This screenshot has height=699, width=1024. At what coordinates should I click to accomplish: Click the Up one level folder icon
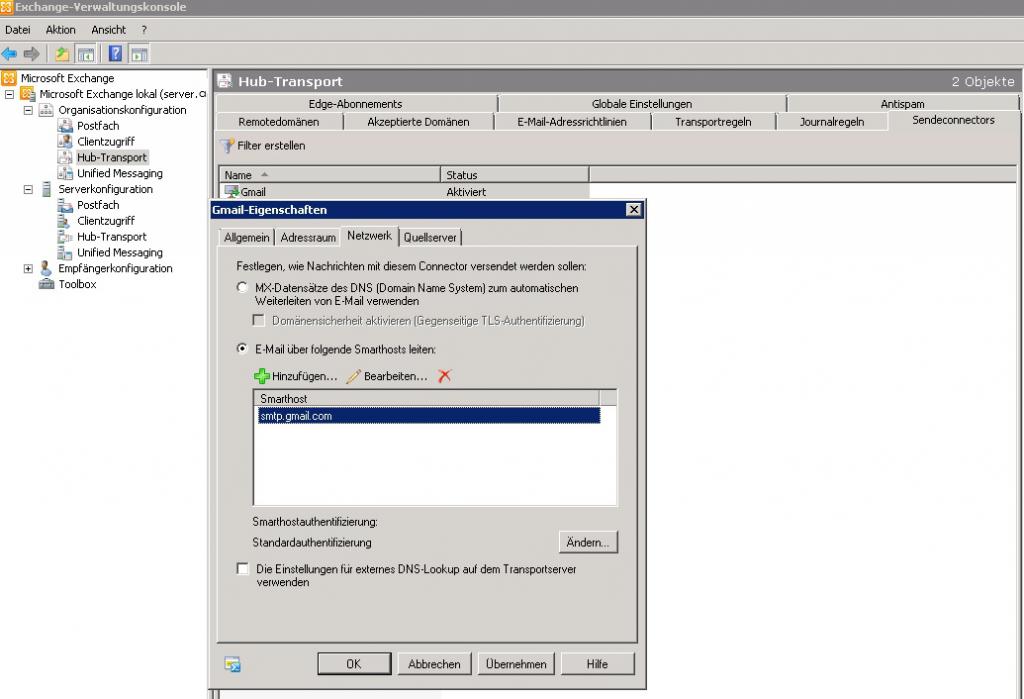coord(62,54)
